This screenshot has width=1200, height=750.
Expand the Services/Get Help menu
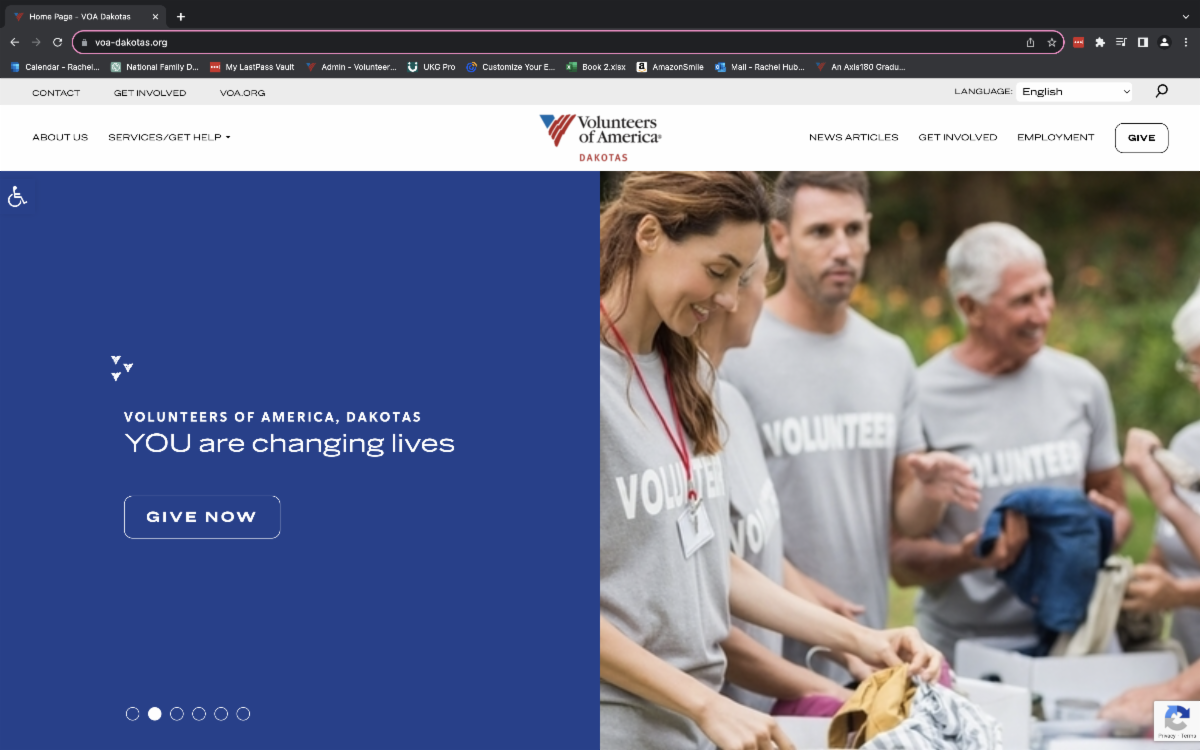click(x=169, y=137)
